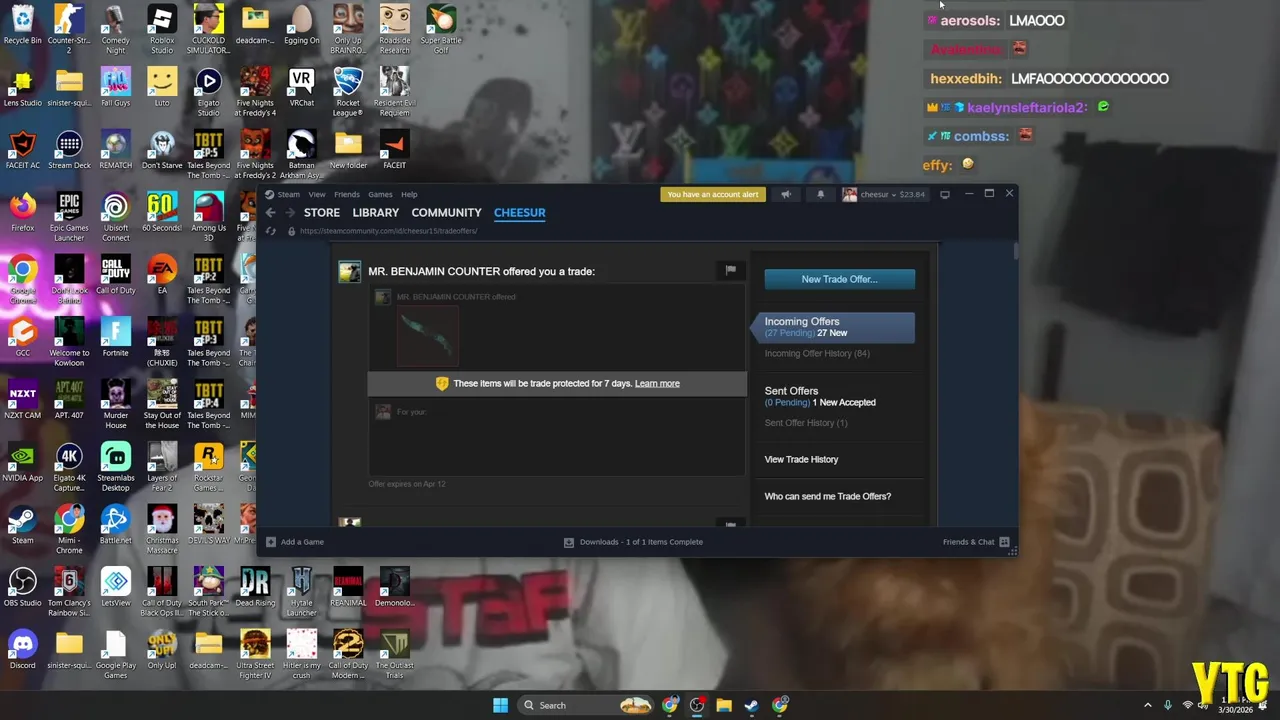Select the Fall Guys desktop icon
The width and height of the screenshot is (1280, 720).
coord(115,88)
